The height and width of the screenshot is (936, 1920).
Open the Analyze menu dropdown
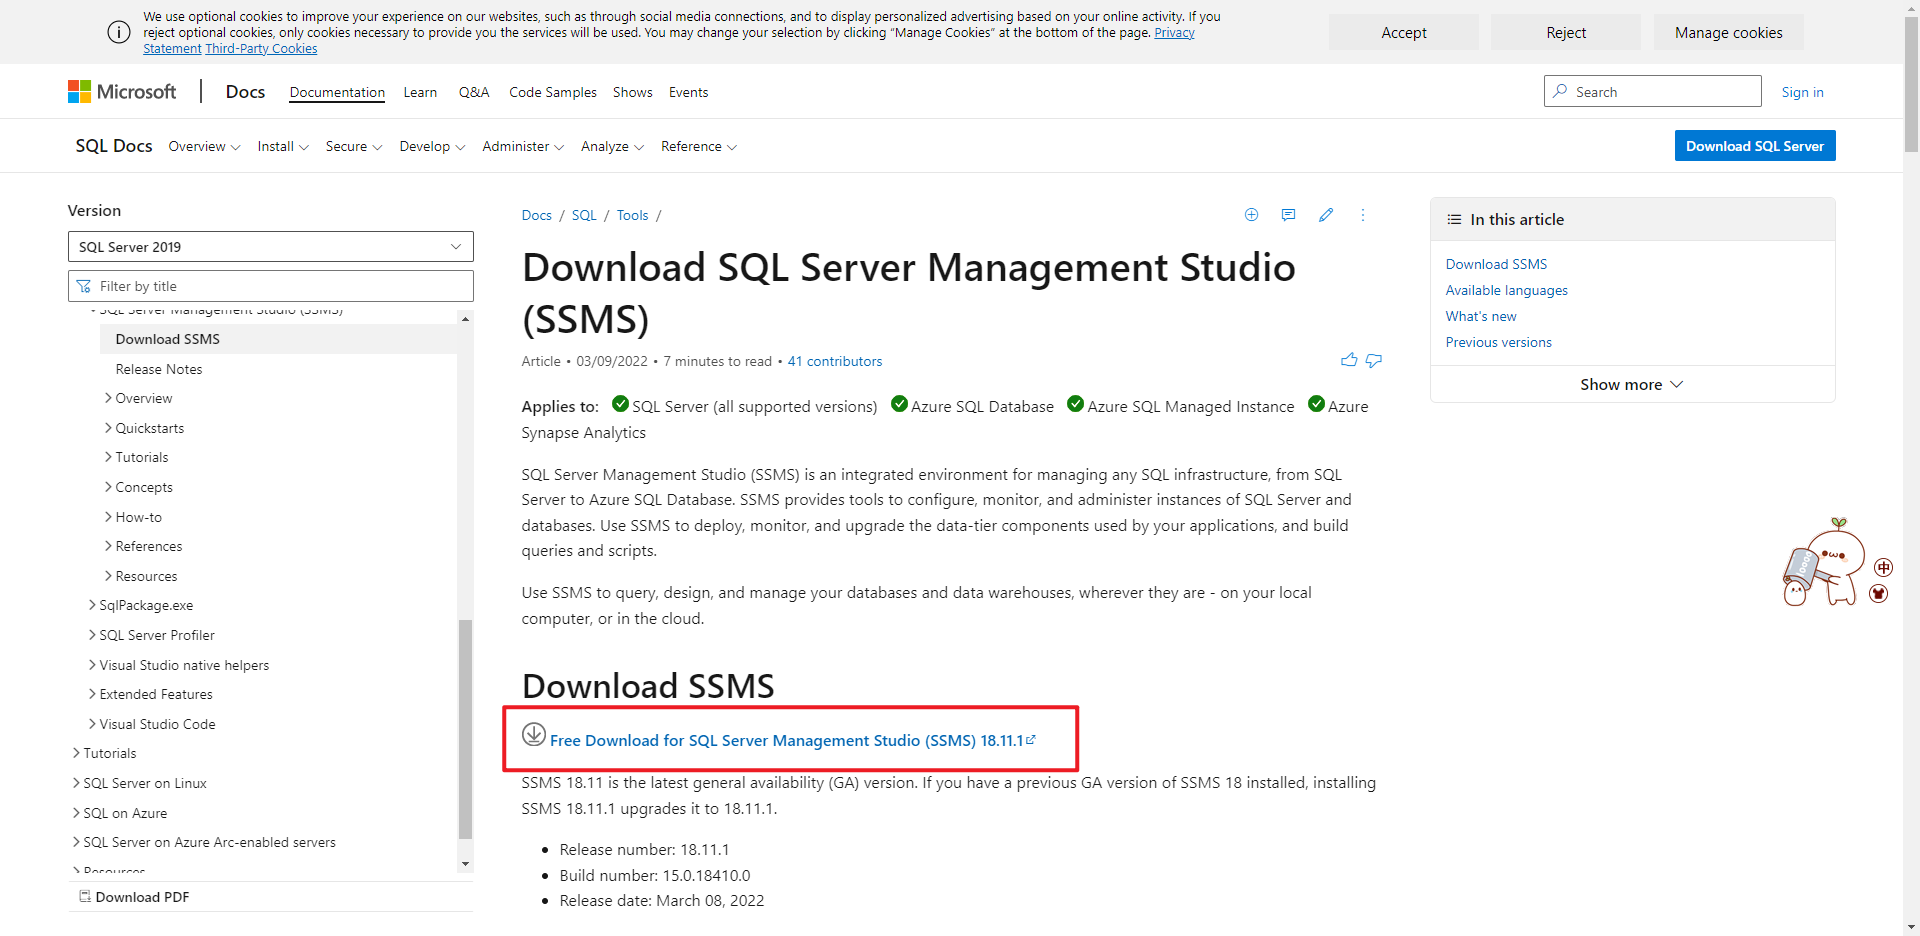pos(612,146)
